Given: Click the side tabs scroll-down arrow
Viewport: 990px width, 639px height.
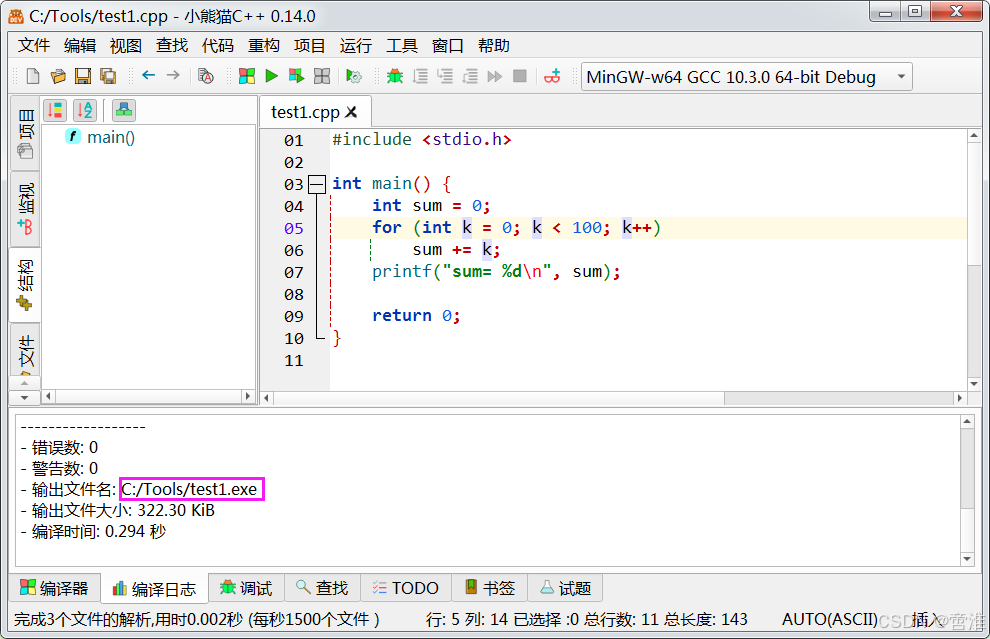Looking at the screenshot, I should [x=25, y=398].
